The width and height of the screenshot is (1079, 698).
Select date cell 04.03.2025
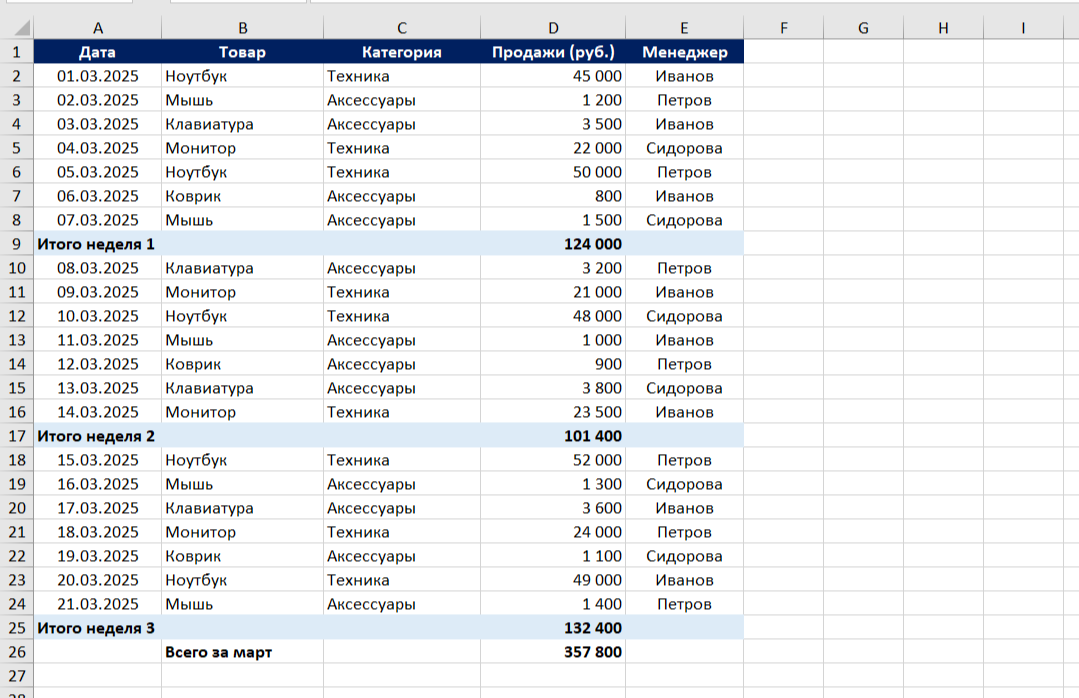point(98,148)
